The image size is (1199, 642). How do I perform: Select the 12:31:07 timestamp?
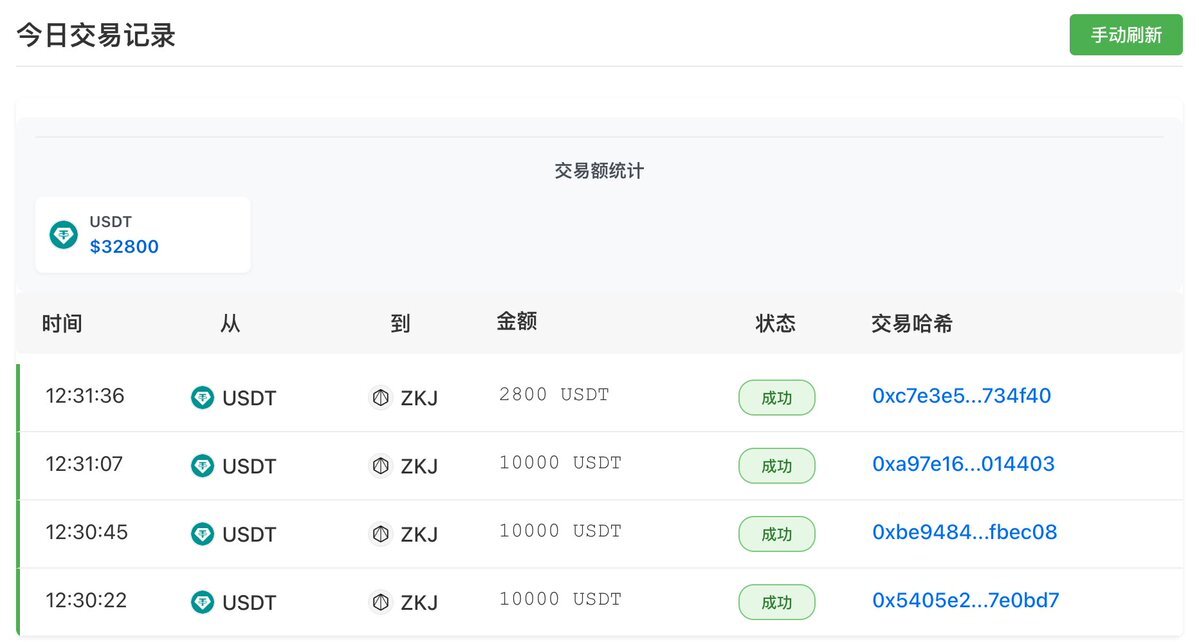click(x=84, y=463)
